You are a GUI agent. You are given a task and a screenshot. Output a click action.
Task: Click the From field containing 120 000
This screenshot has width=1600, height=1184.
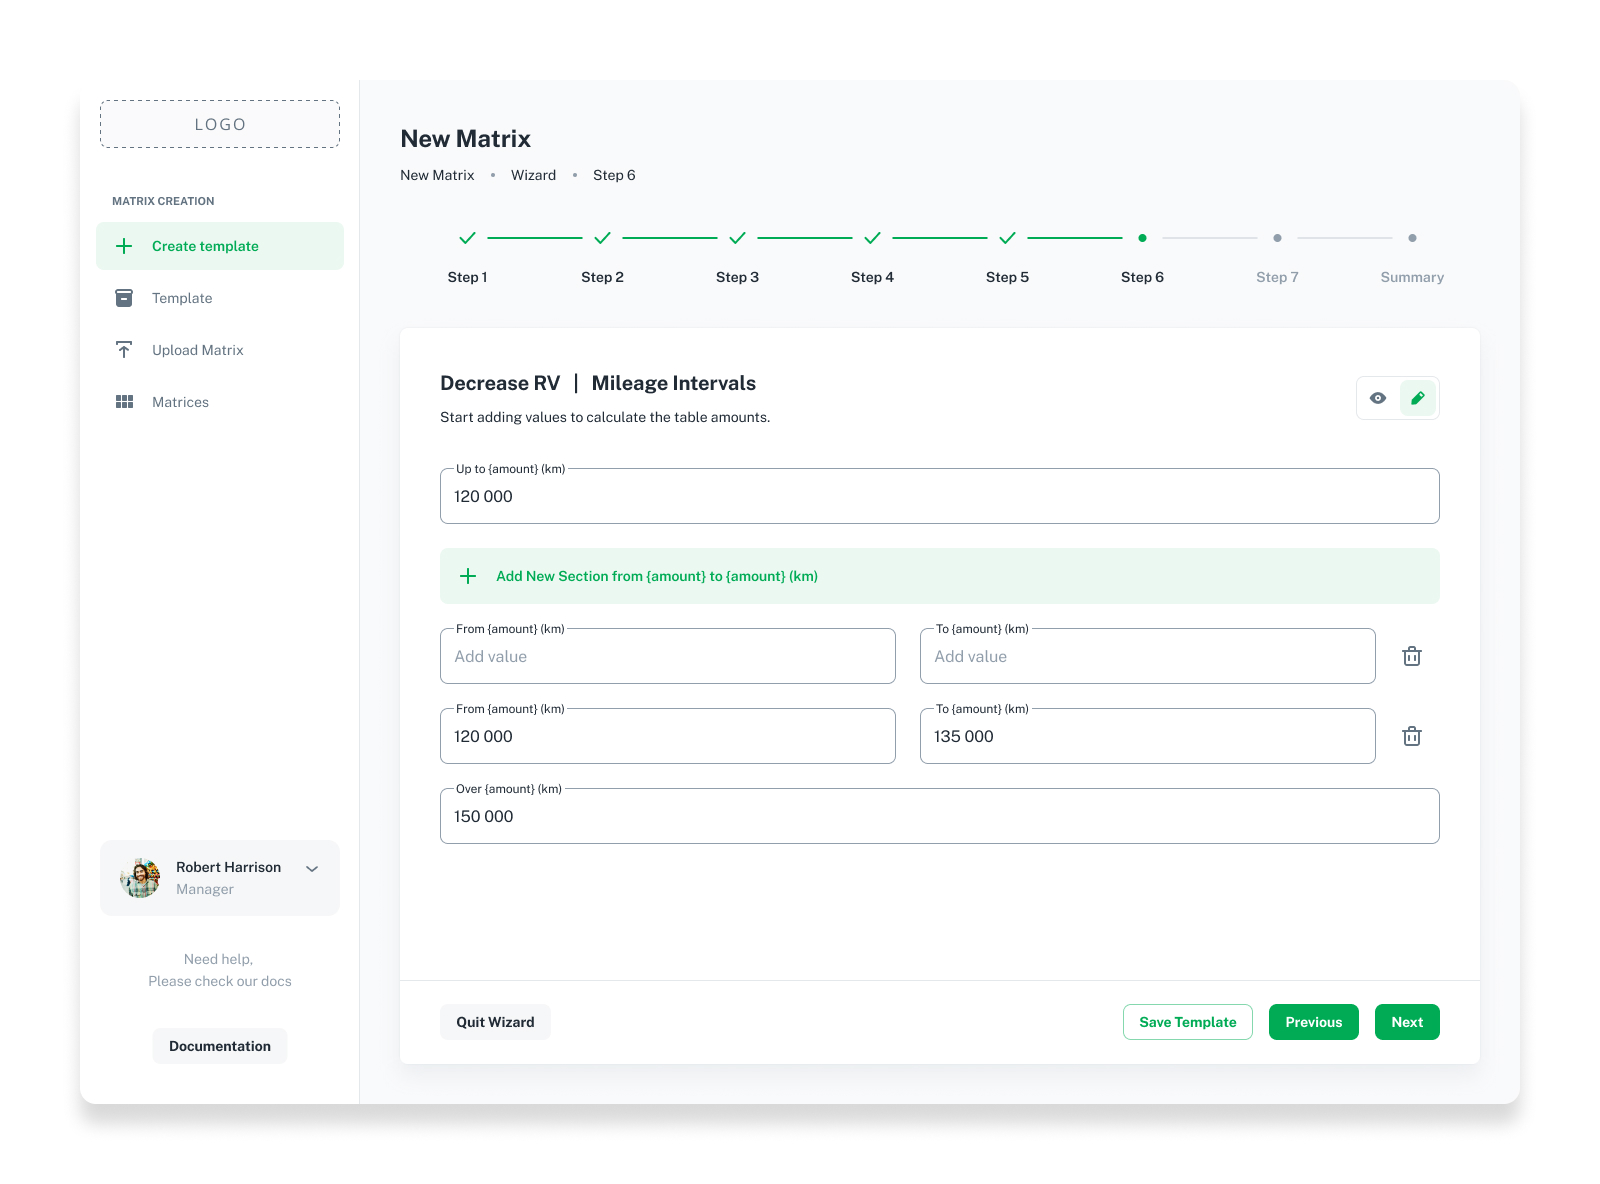click(x=668, y=736)
